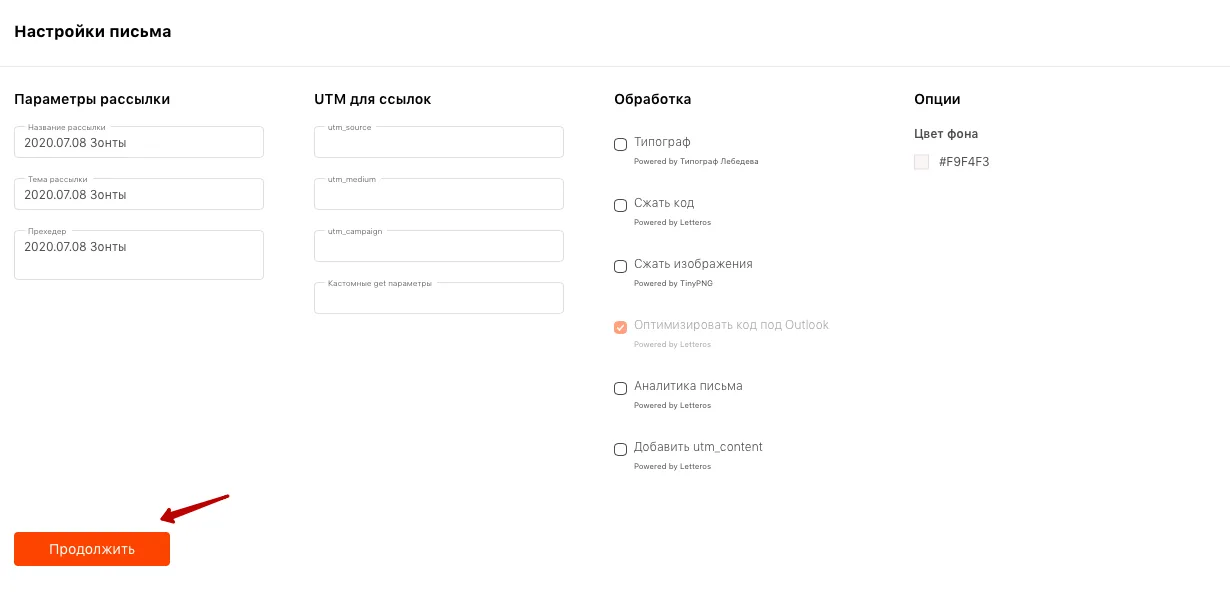
Task: Select the Кастомные get параметры field
Action: 439,298
